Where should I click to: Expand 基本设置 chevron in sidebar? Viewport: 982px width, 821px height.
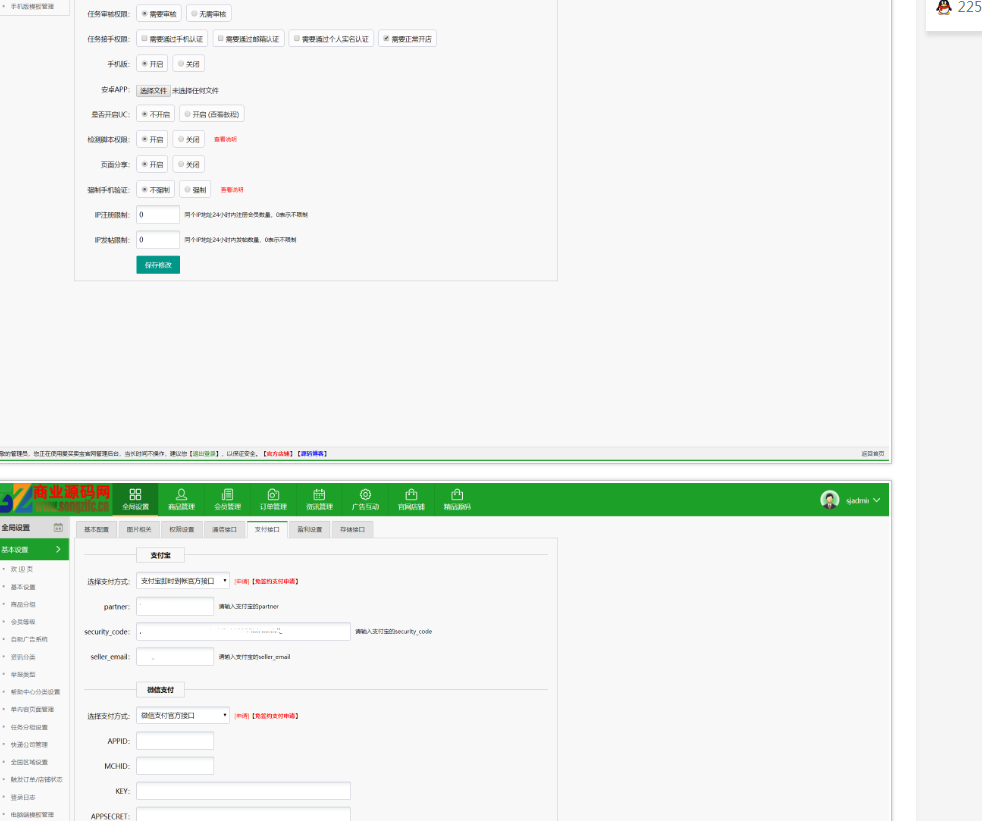[58, 549]
